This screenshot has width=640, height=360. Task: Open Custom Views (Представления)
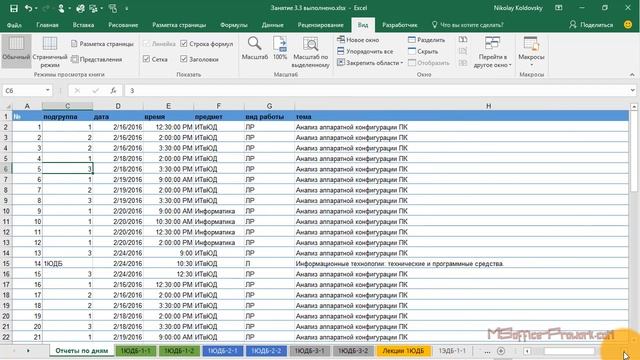[x=97, y=59]
